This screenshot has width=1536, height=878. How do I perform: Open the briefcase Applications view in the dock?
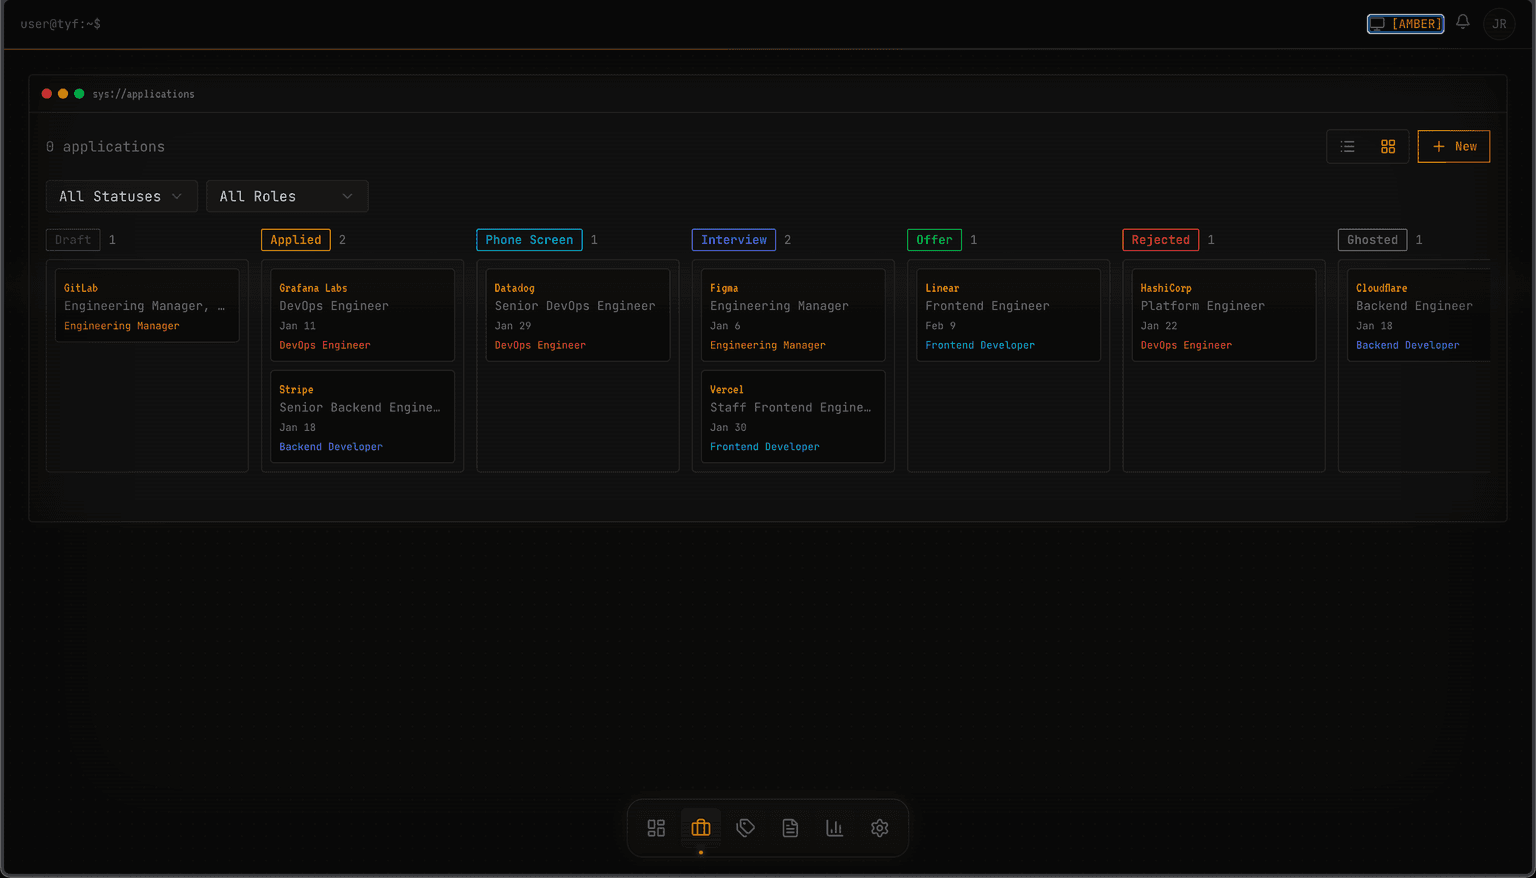[700, 828]
